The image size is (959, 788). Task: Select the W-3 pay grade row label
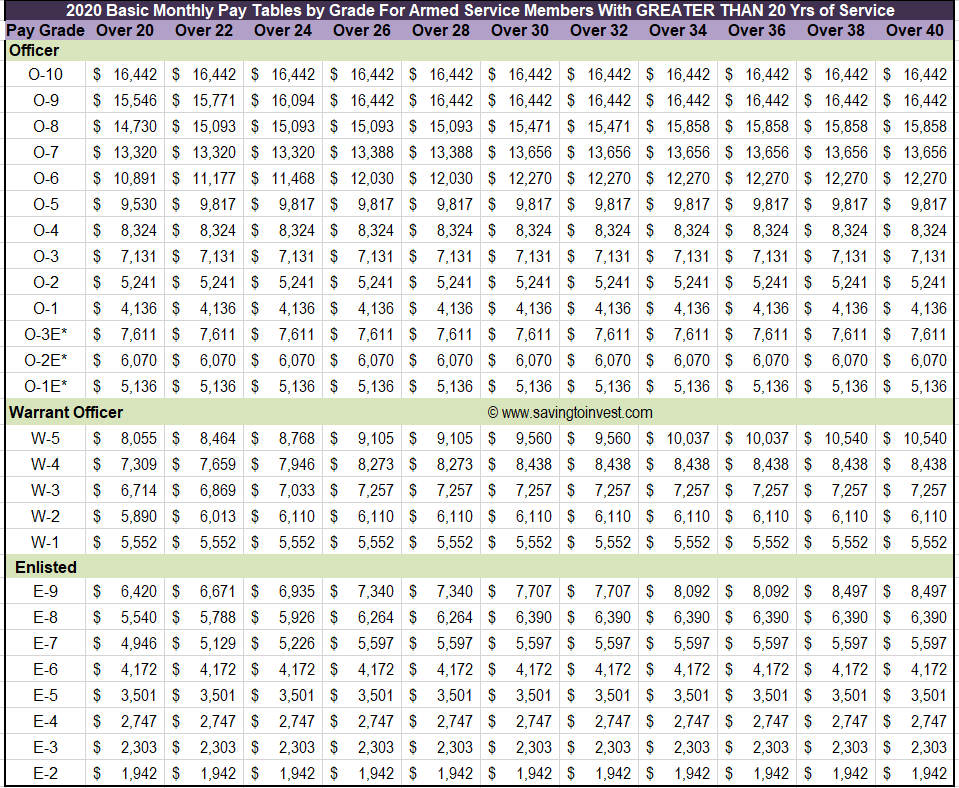pos(45,491)
